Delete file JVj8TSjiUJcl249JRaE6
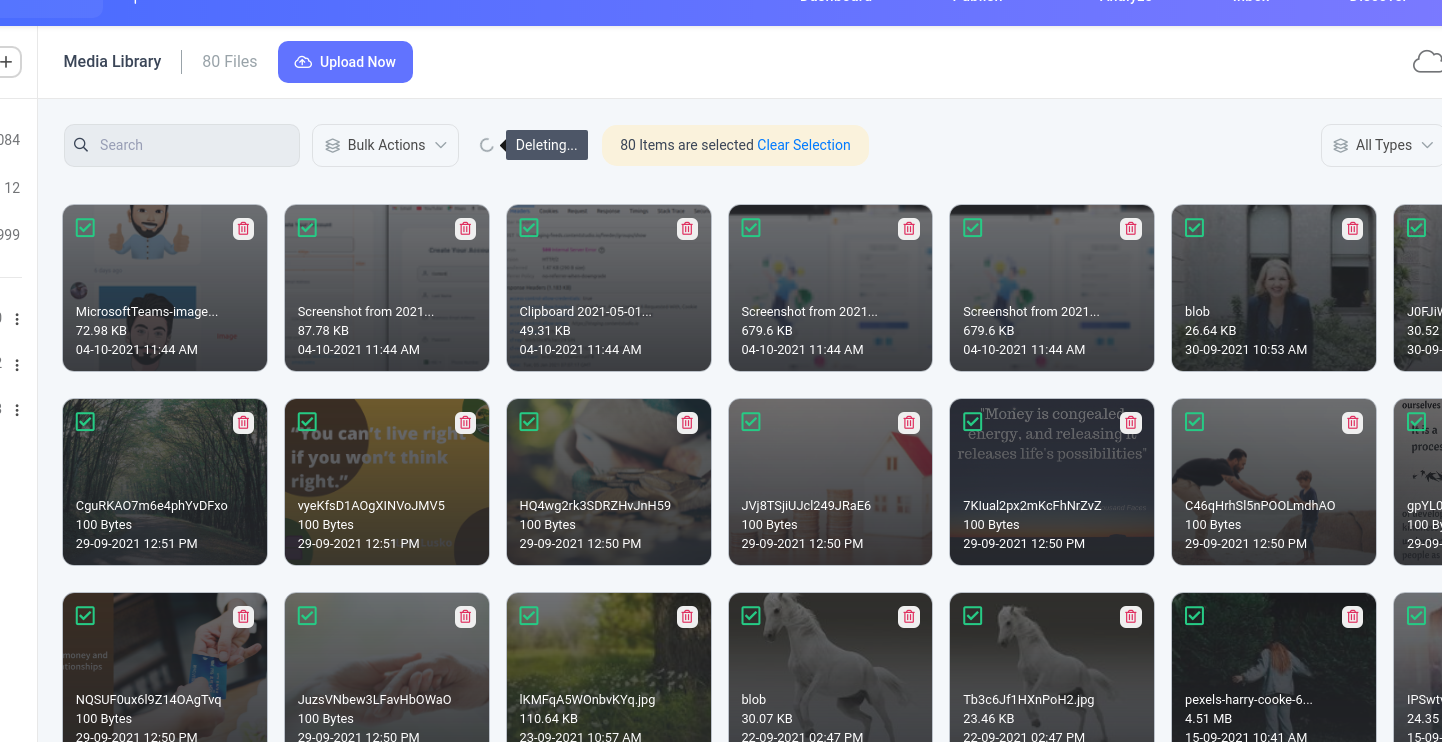The width and height of the screenshot is (1442, 742). pyautogui.click(x=909, y=423)
